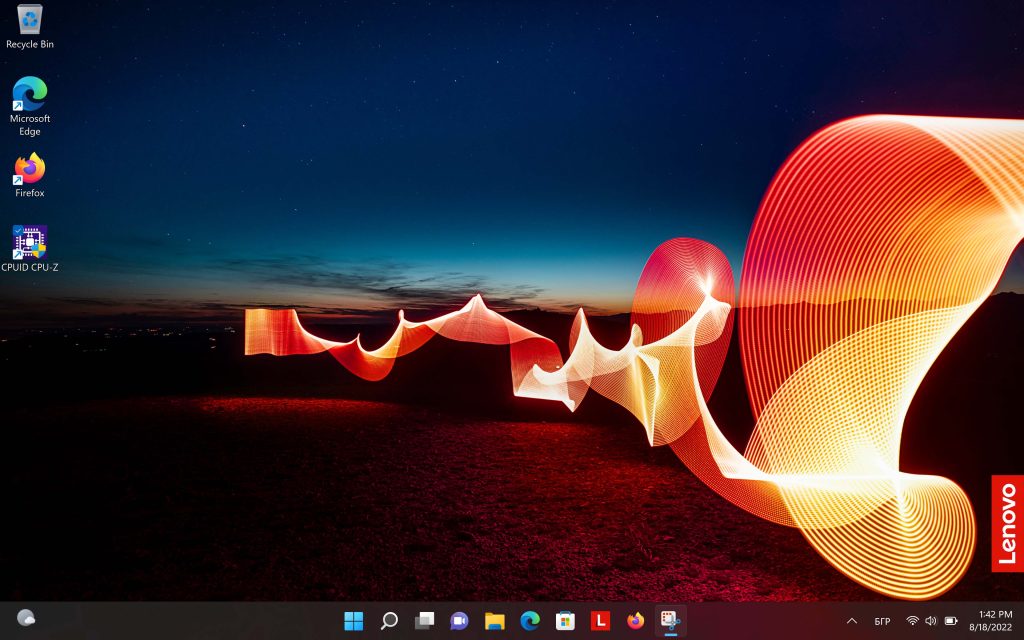Open File Explorer from the taskbar
The image size is (1024, 640).
pyautogui.click(x=494, y=621)
